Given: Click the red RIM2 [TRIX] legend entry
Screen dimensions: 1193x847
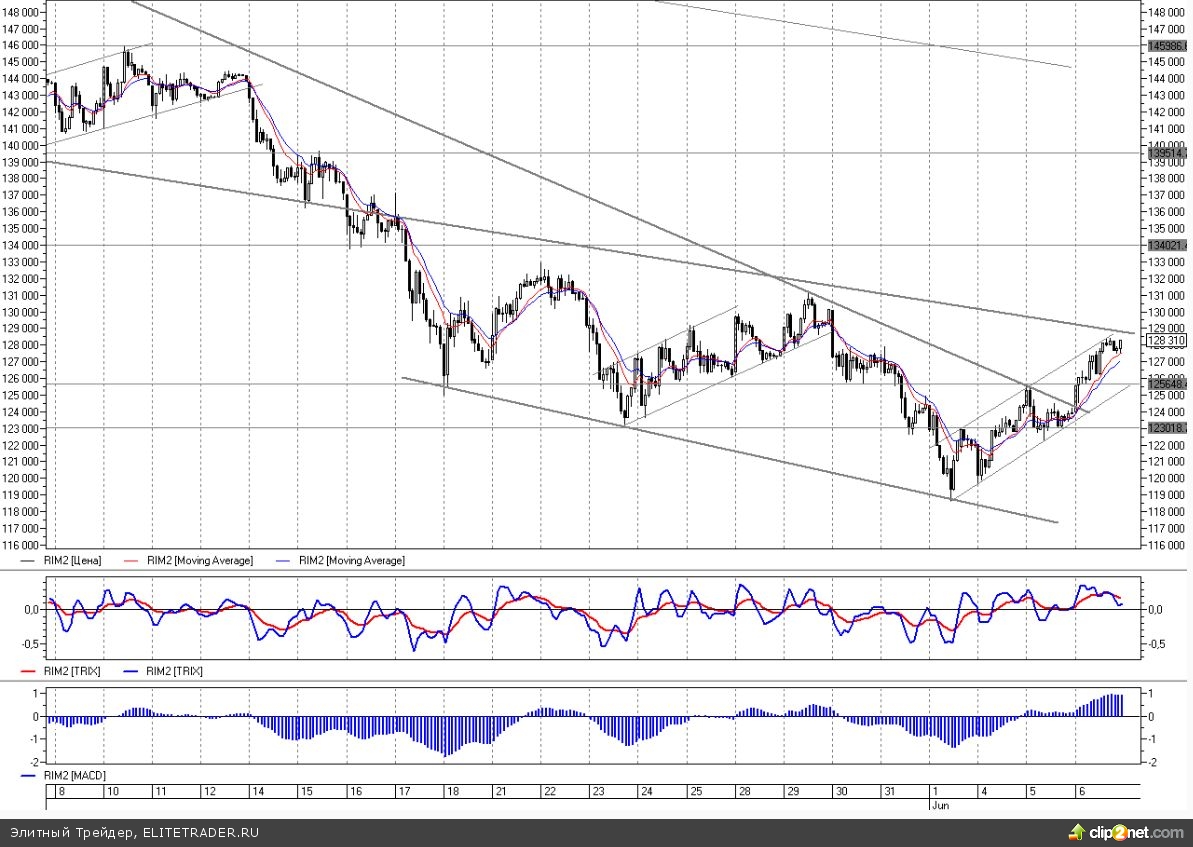Looking at the screenshot, I should pyautogui.click(x=73, y=671).
